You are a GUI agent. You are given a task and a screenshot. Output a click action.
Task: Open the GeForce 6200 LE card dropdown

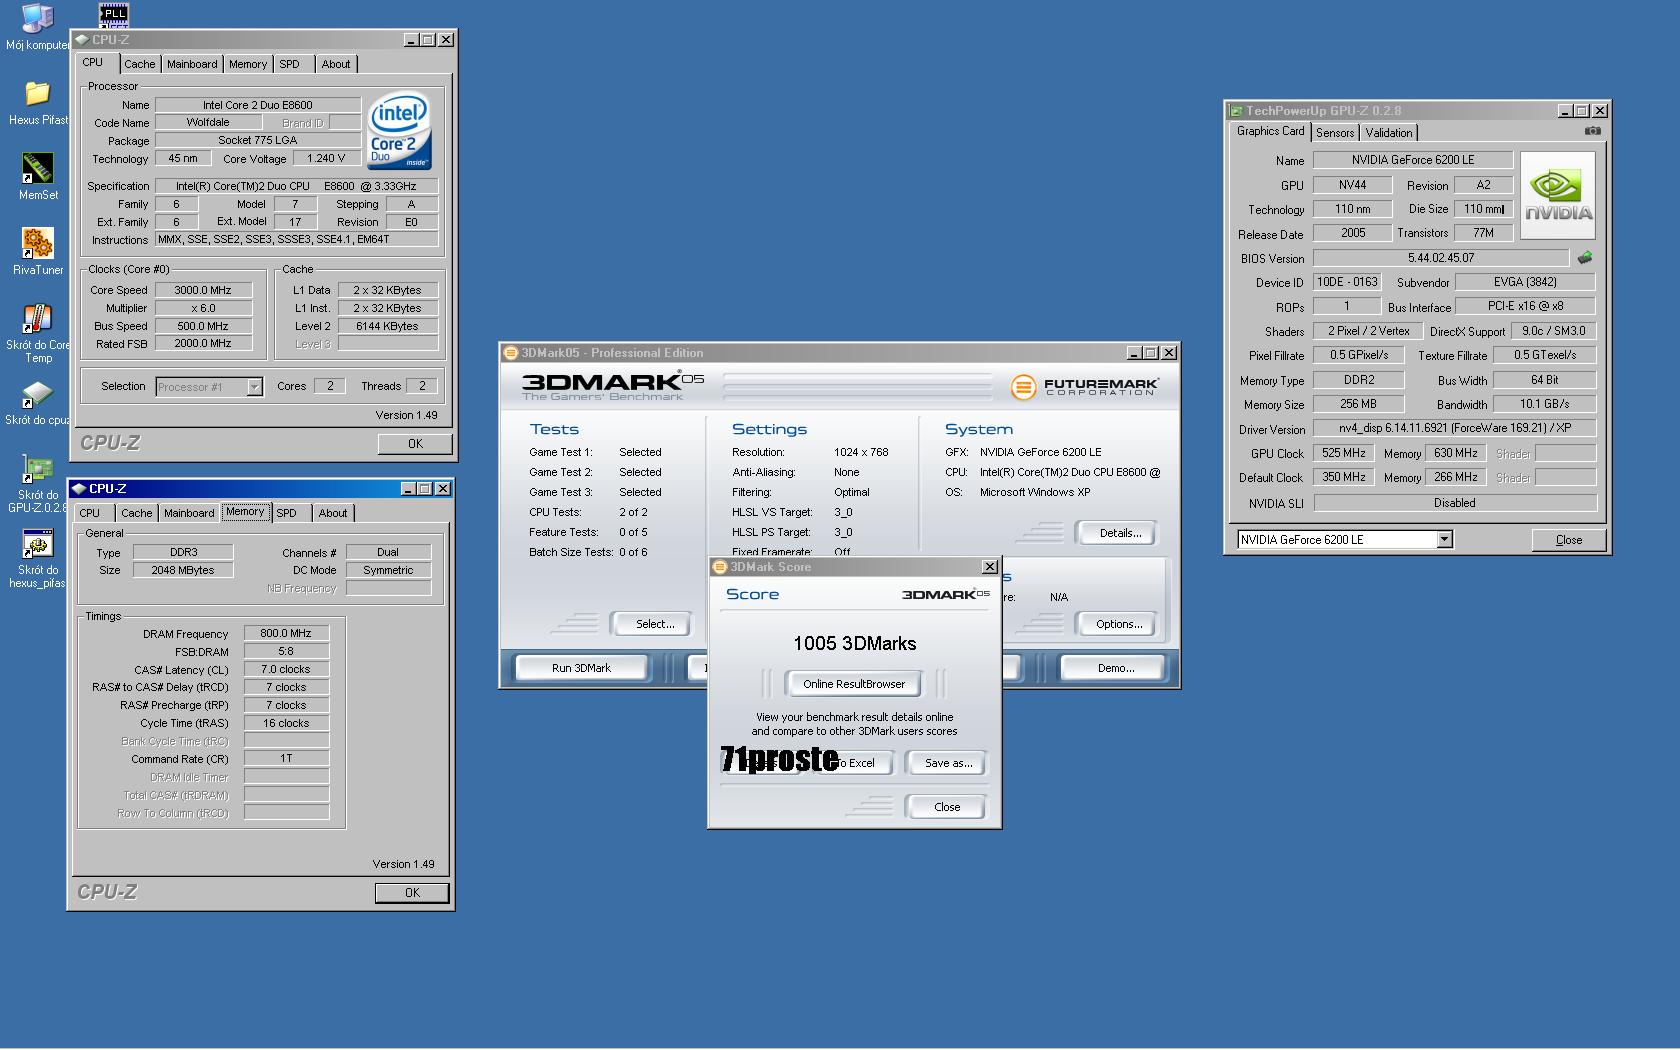[x=1444, y=540]
